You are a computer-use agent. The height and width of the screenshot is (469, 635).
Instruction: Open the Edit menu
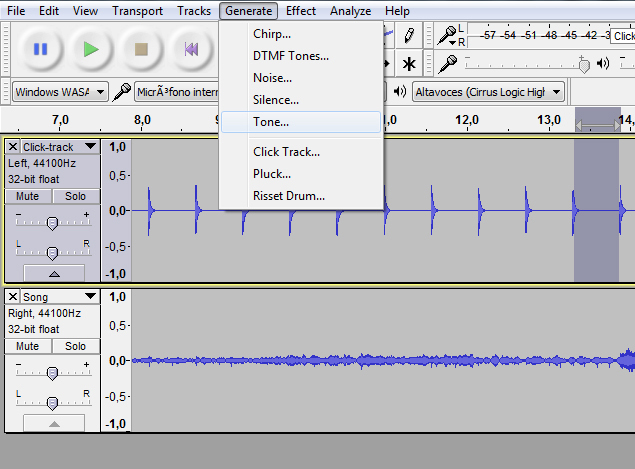(49, 11)
